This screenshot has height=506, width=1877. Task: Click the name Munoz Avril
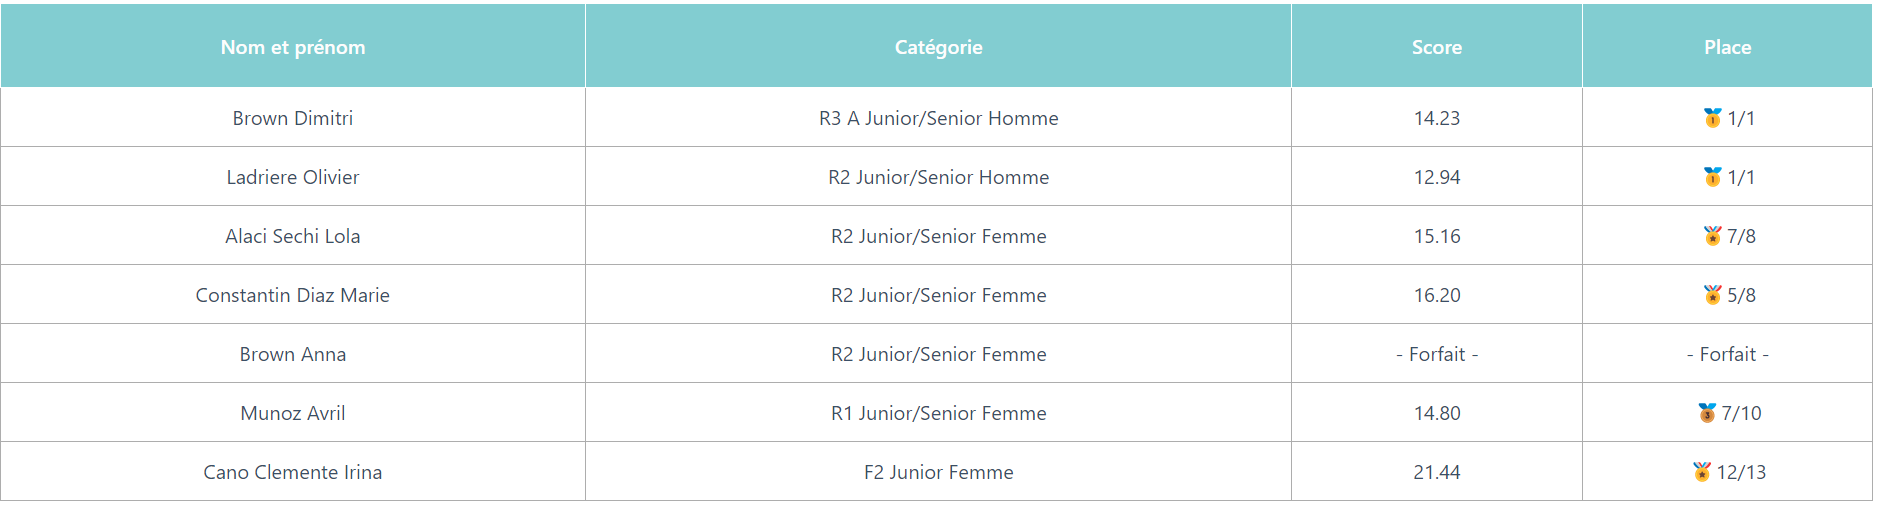(x=293, y=413)
